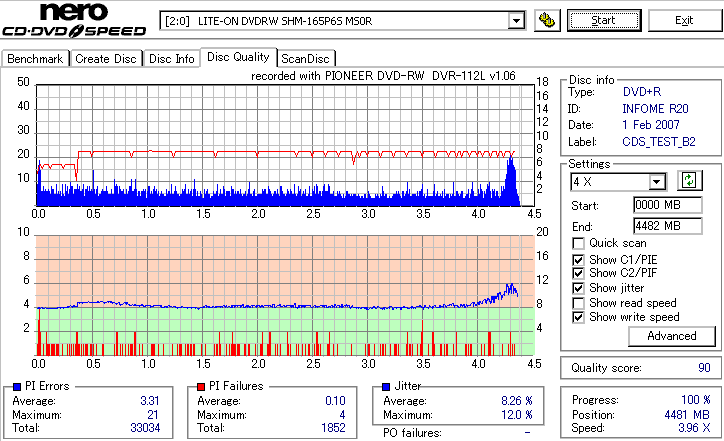This screenshot has height=441, width=724.
Task: Click the blue PI Errors legend square
Action: [17, 387]
